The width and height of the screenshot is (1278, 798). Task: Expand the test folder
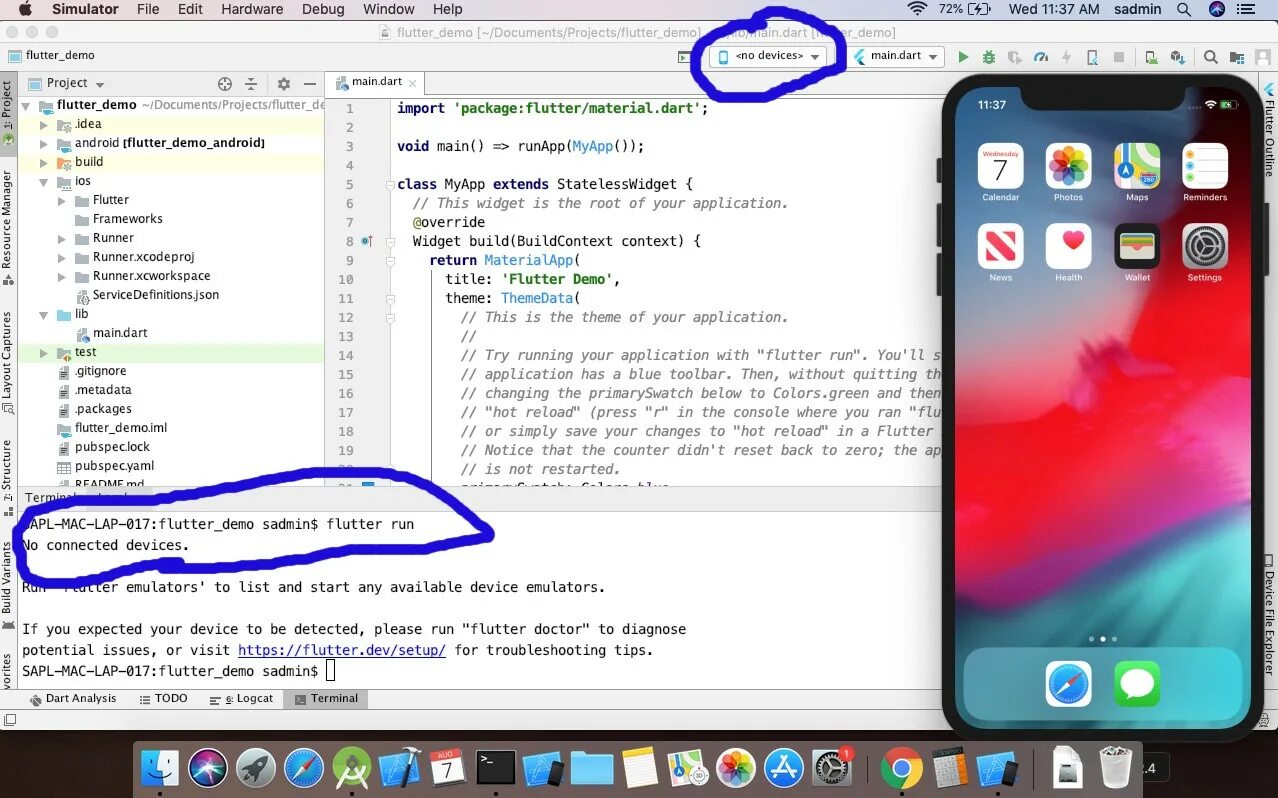(x=43, y=353)
